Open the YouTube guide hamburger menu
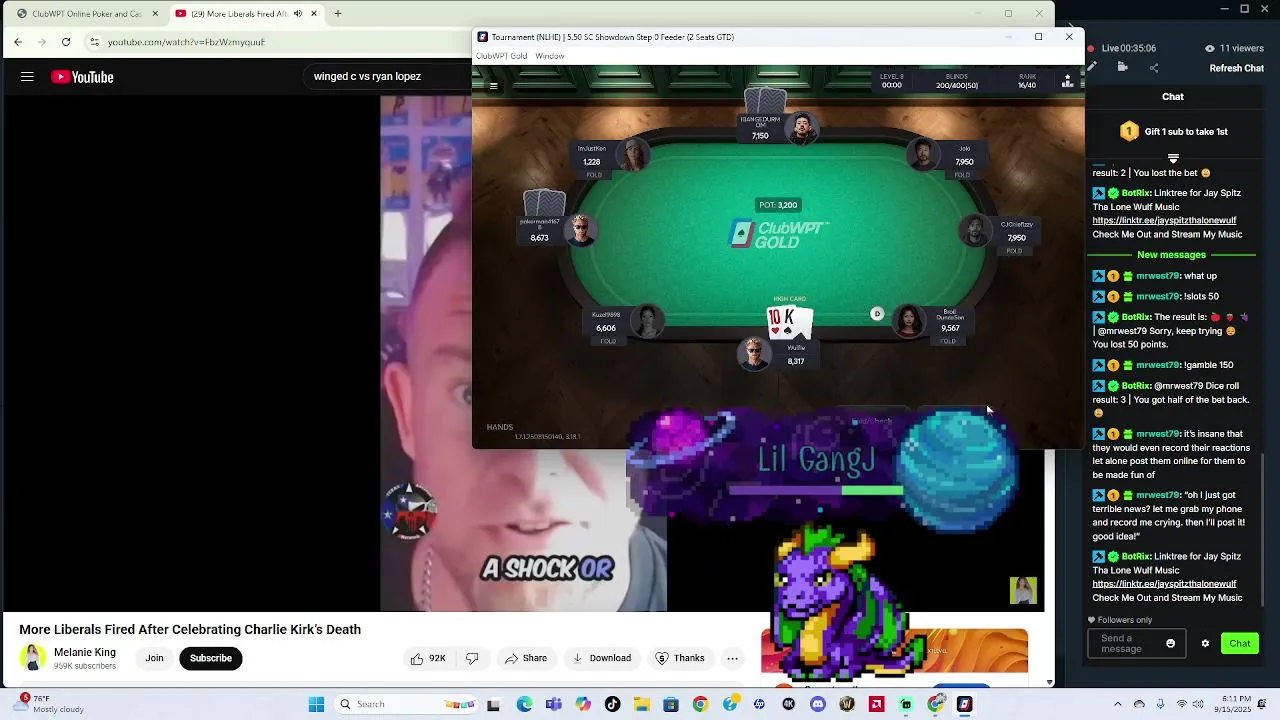Image resolution: width=1280 pixels, height=720 pixels. (x=27, y=77)
